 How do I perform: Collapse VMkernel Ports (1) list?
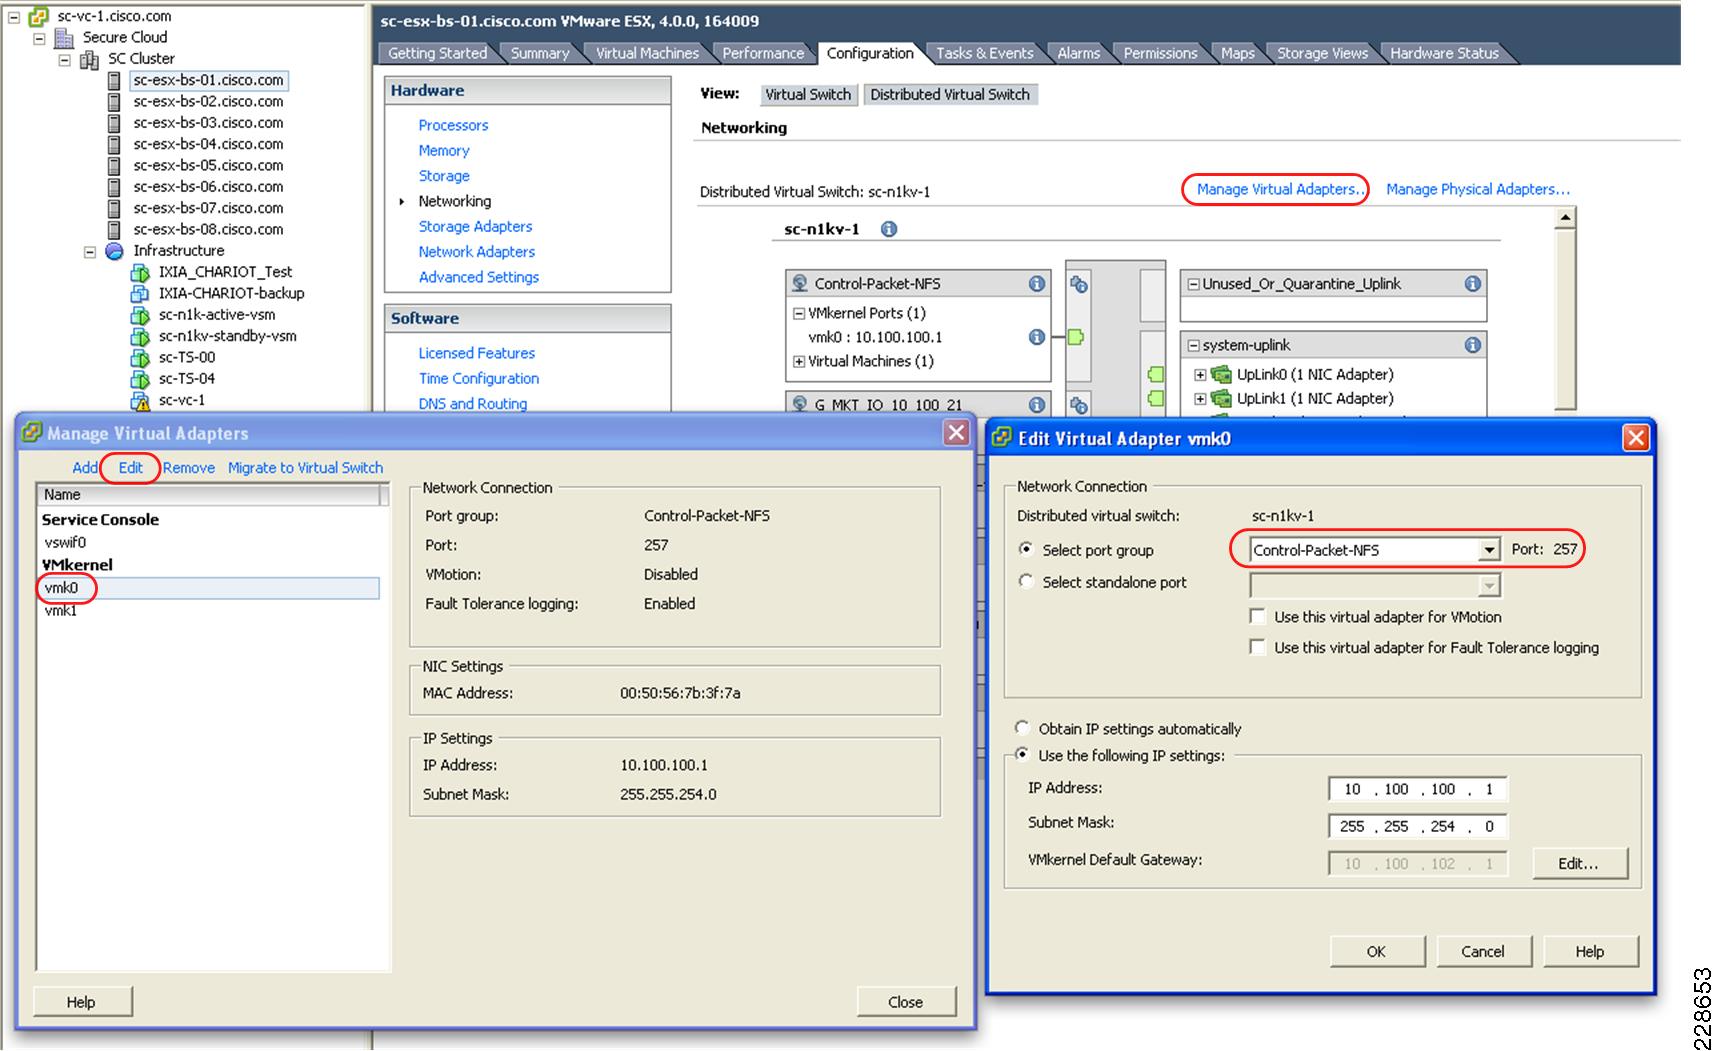799,314
